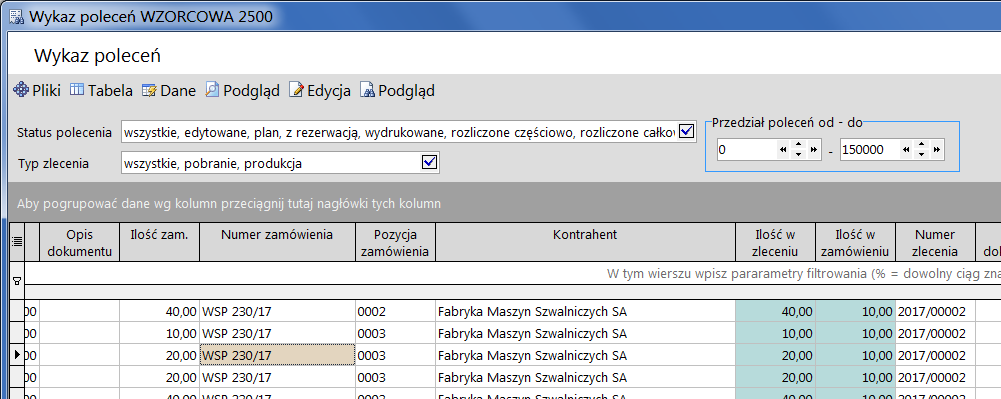Screen dimensions: 1001x399
Task: Open the Pliki menu icon
Action: coord(21,91)
